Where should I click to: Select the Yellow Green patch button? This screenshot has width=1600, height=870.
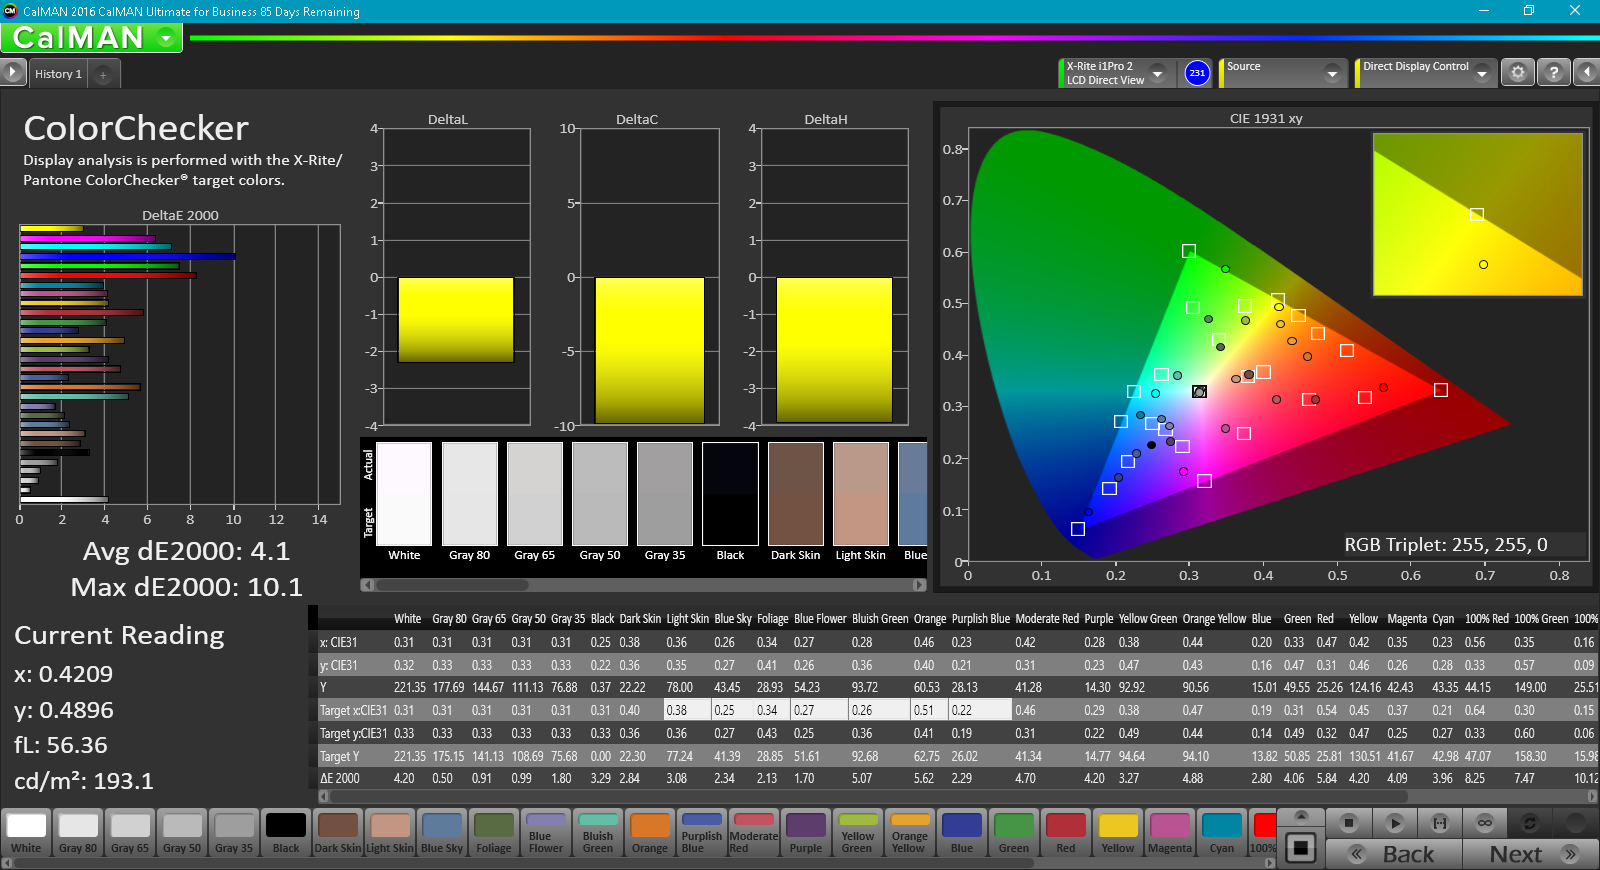[858, 833]
